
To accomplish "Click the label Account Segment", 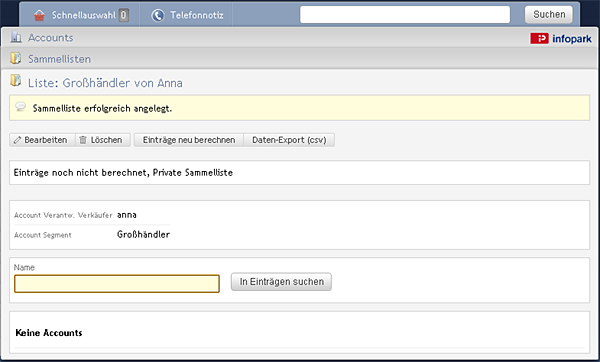I will pos(43,235).
